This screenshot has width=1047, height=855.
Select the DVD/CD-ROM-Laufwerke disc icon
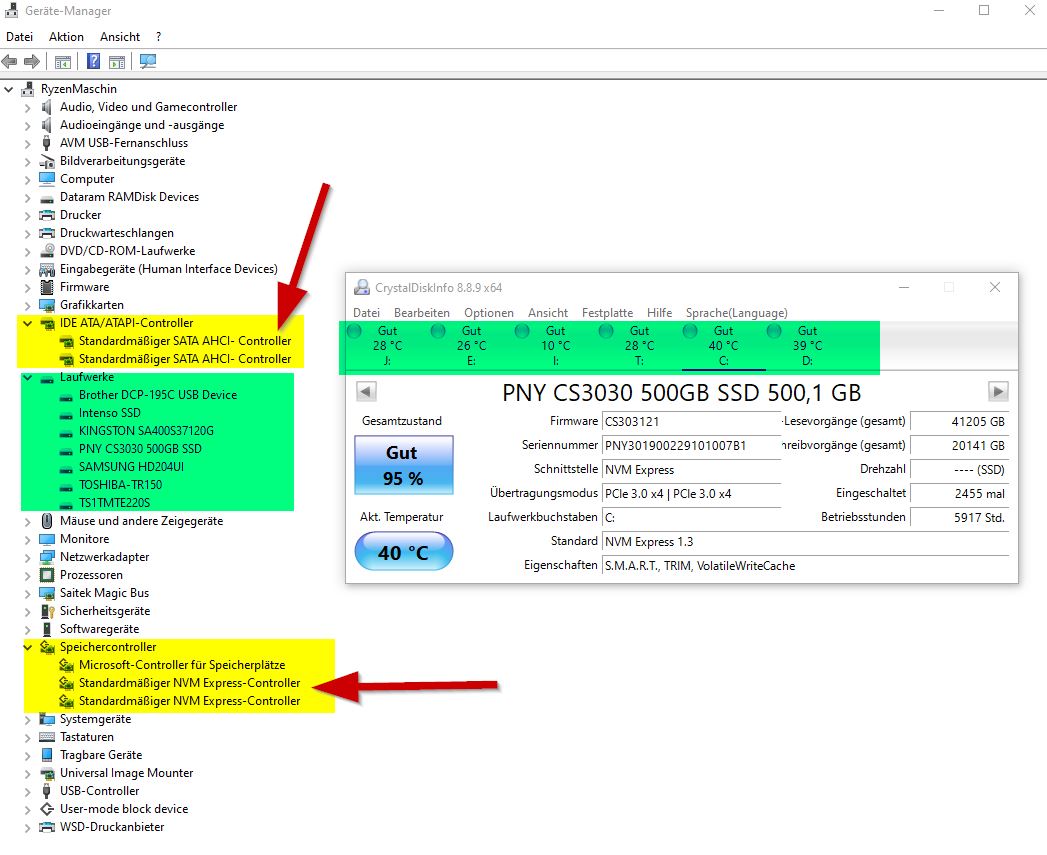pyautogui.click(x=47, y=251)
